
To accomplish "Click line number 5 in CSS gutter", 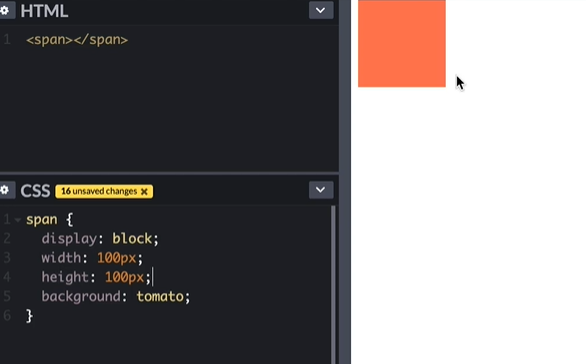I will 7,296.
